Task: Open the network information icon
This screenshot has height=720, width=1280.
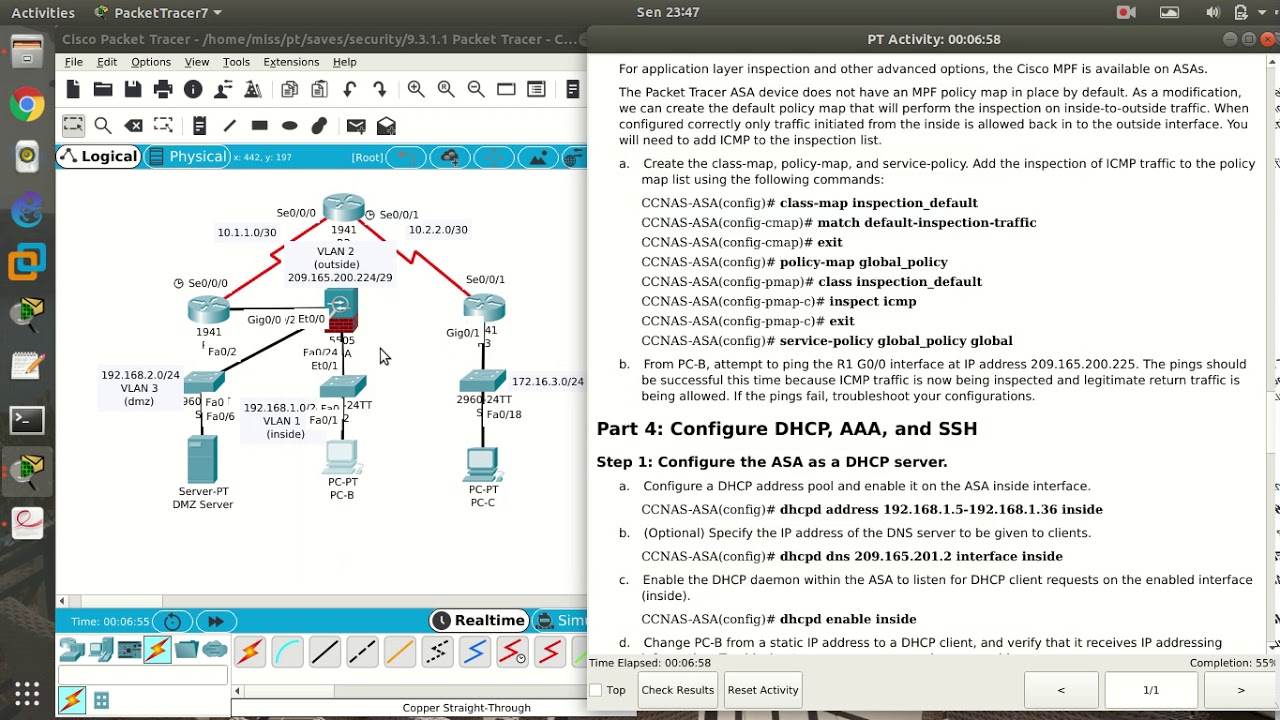Action: pyautogui.click(x=193, y=90)
